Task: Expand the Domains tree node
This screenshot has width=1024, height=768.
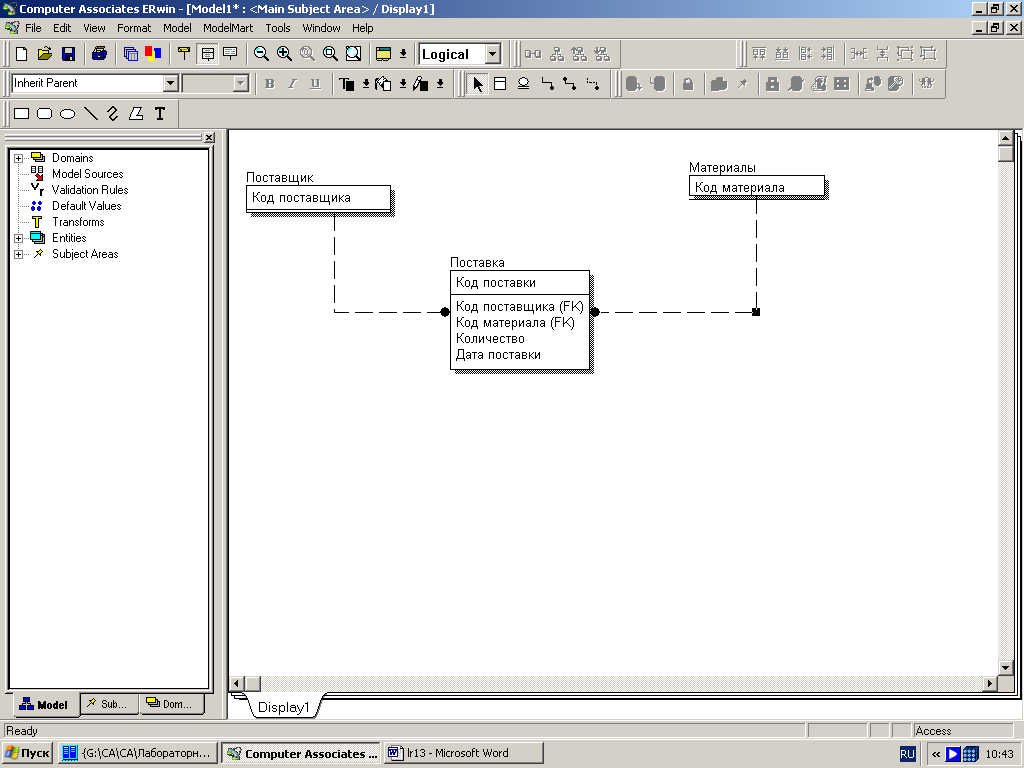Action: pos(18,158)
